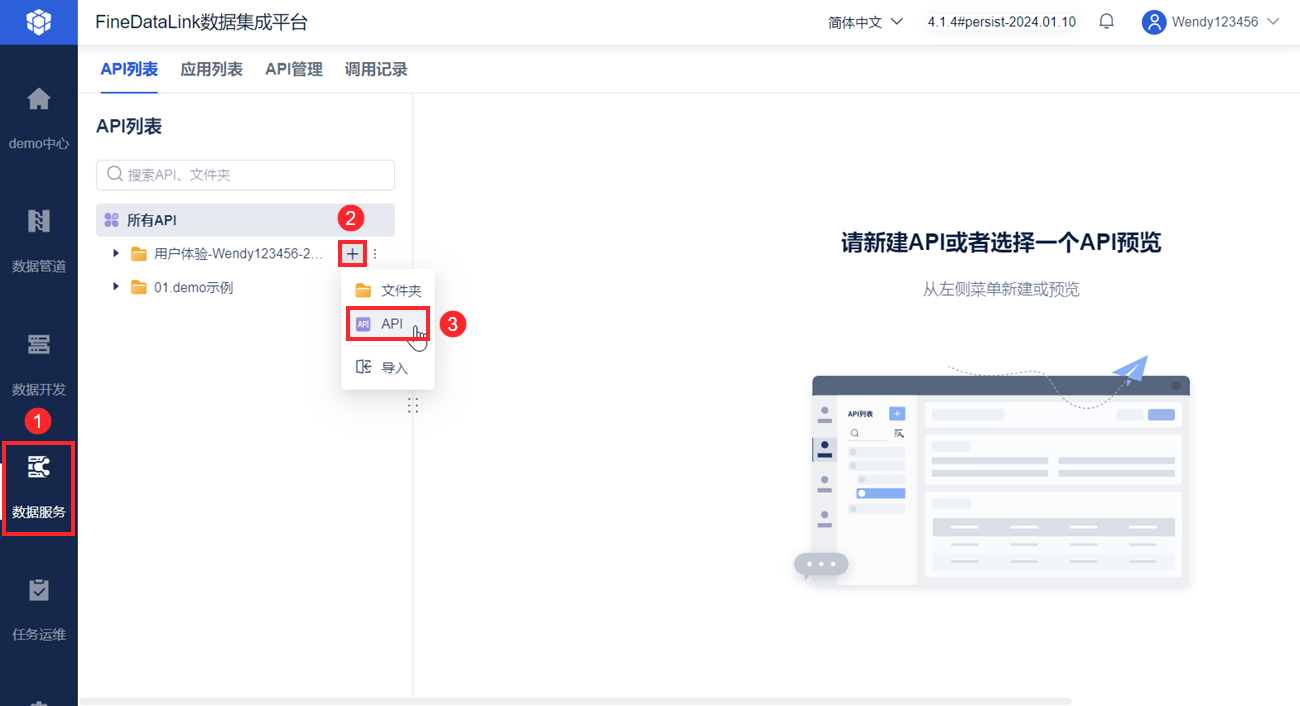The image size is (1300, 706).
Task: Select the 01.demo示例 folder row
Action: (245, 287)
